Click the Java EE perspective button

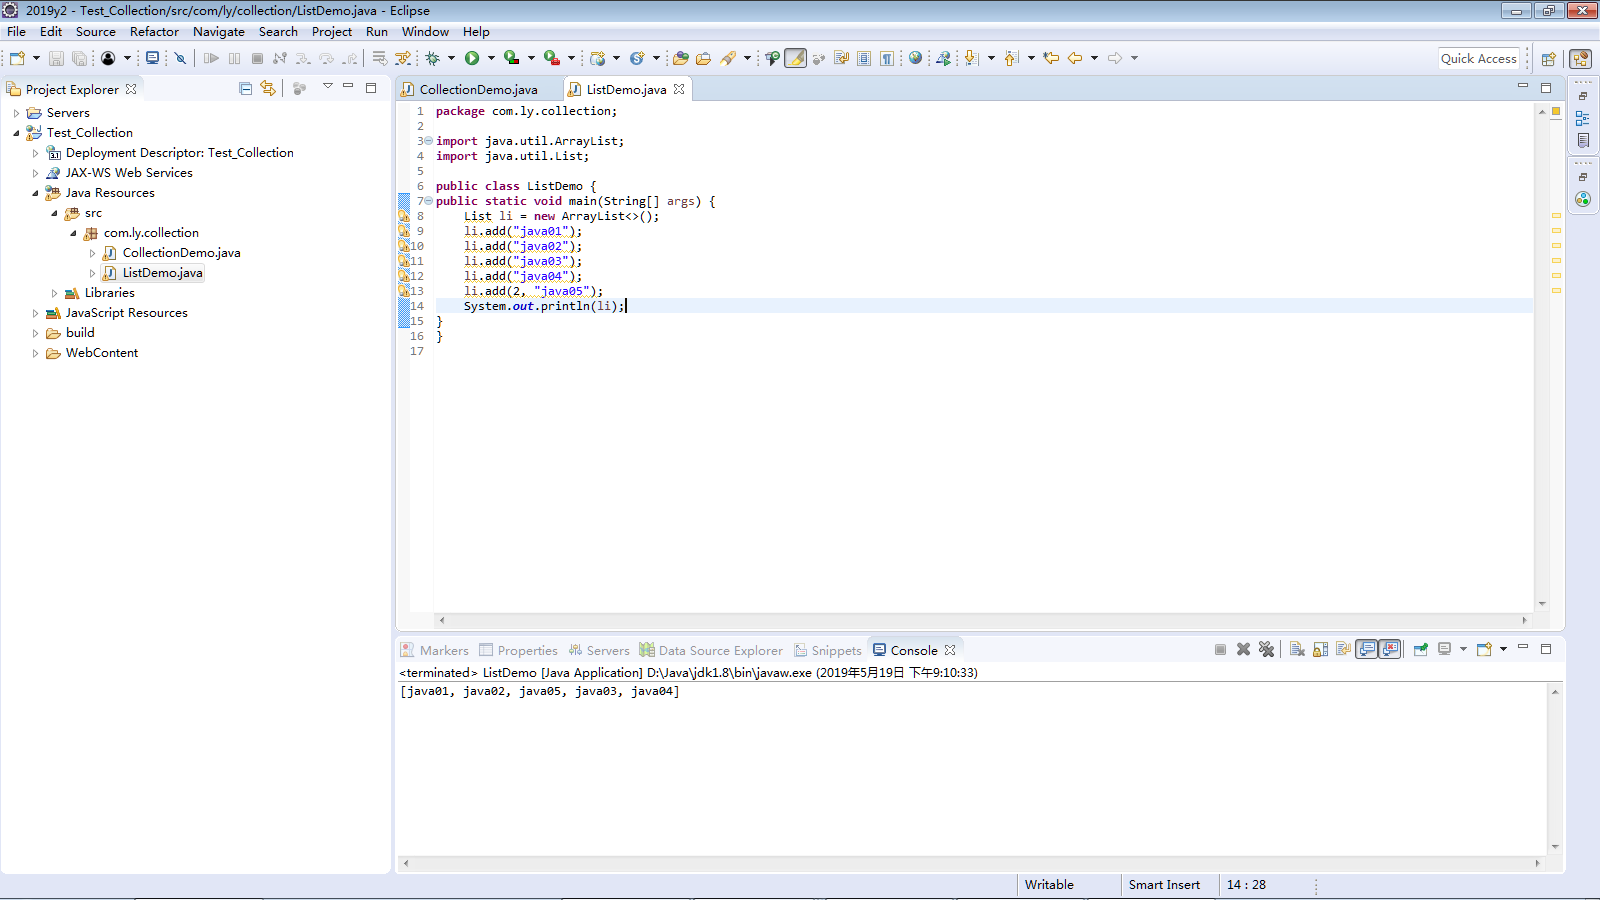click(x=1580, y=59)
